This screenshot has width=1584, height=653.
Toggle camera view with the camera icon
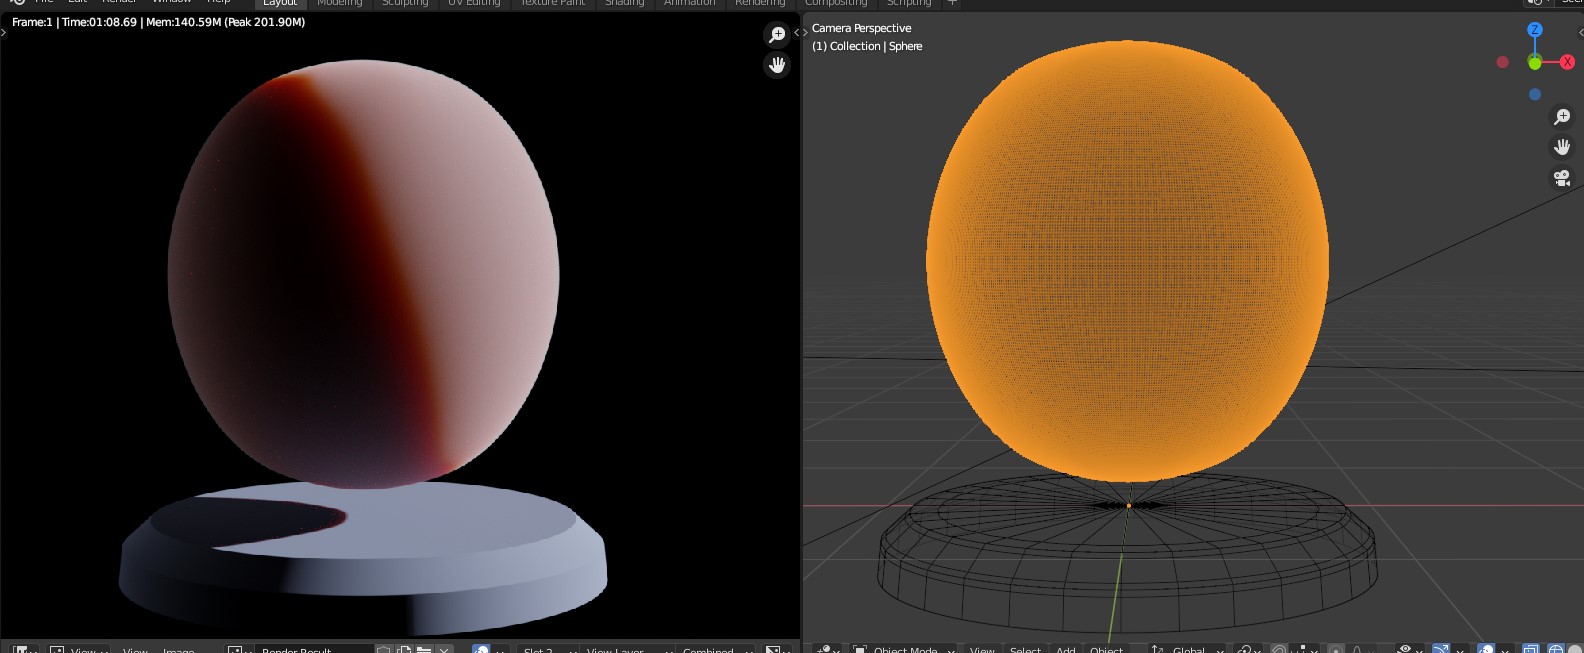click(1562, 178)
